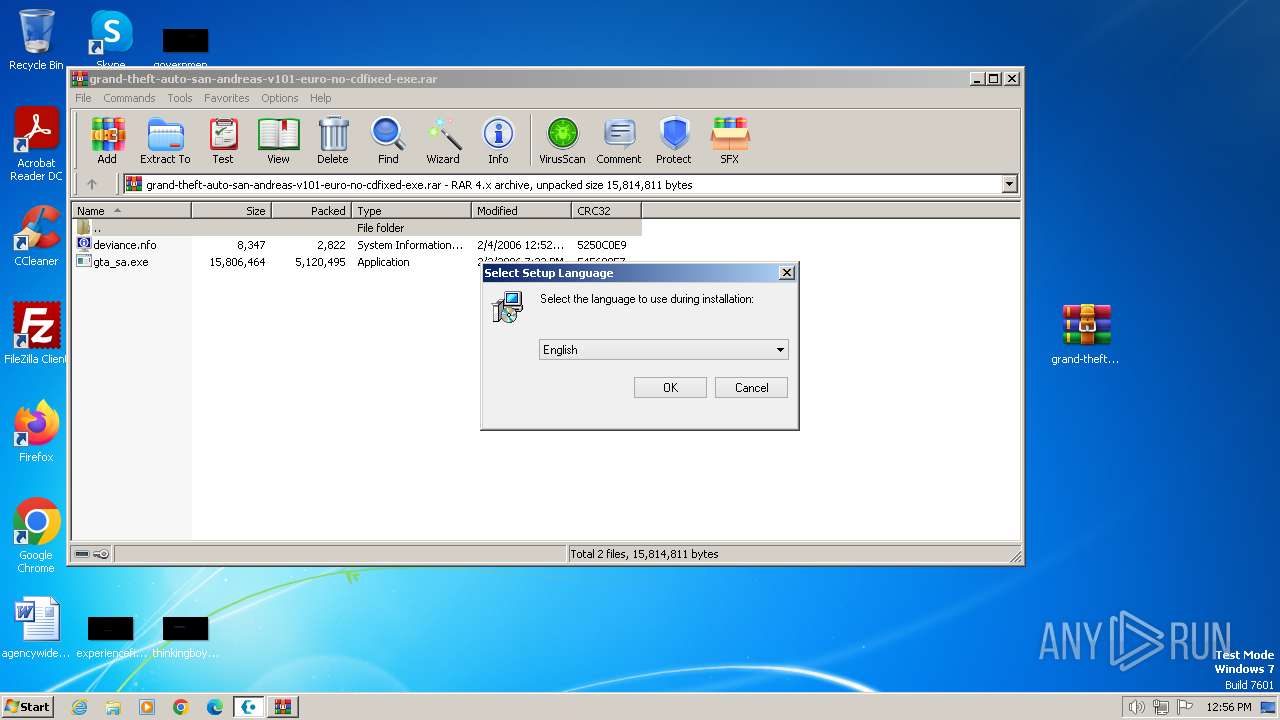Click the status bar total files text
This screenshot has height=720, width=1280.
coord(644,554)
